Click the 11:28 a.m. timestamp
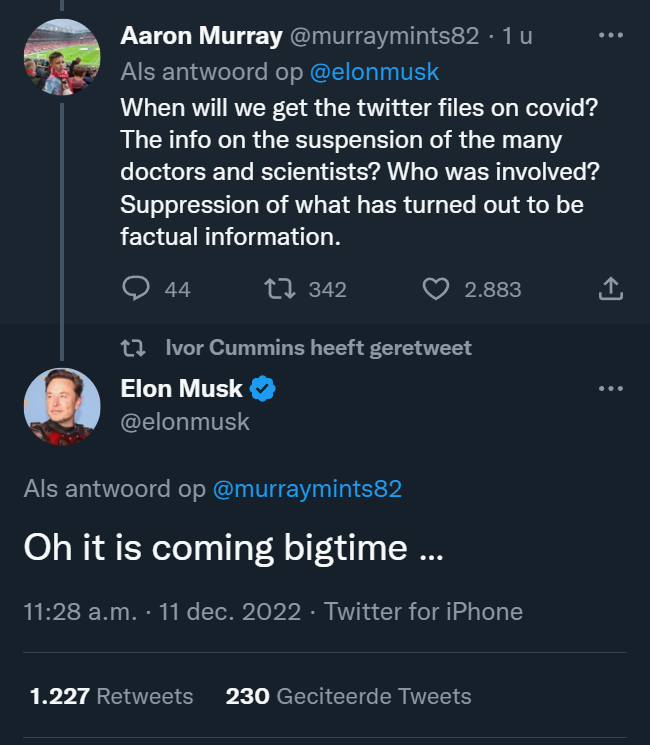The image size is (650, 745). tap(80, 611)
